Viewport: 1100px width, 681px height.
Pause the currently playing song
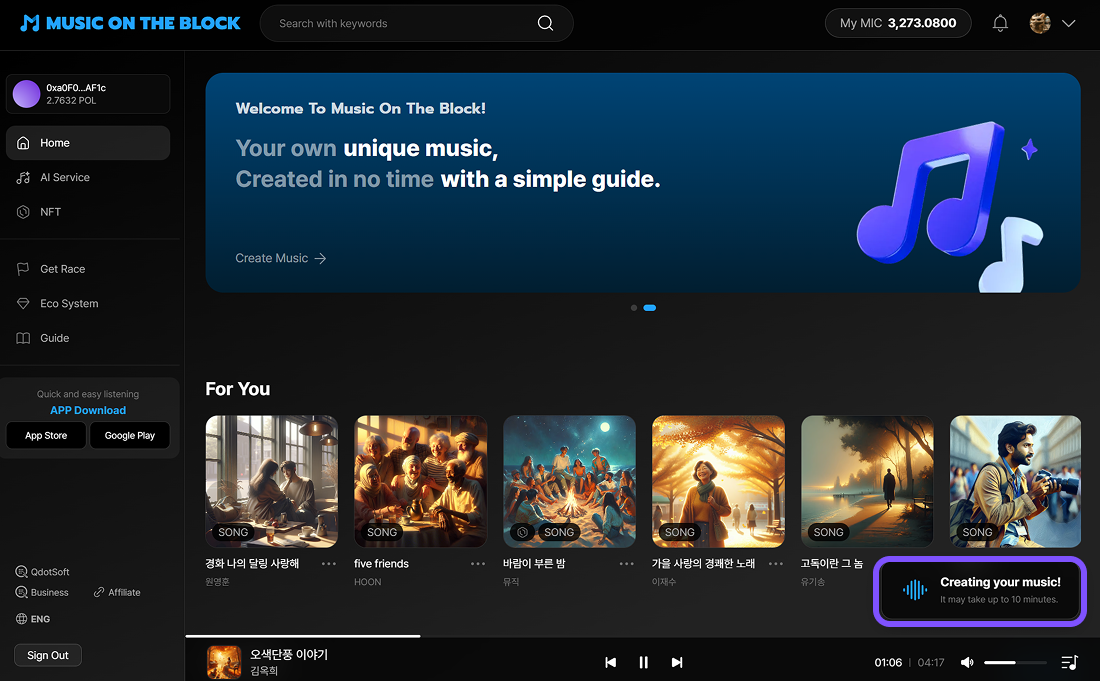pos(644,662)
